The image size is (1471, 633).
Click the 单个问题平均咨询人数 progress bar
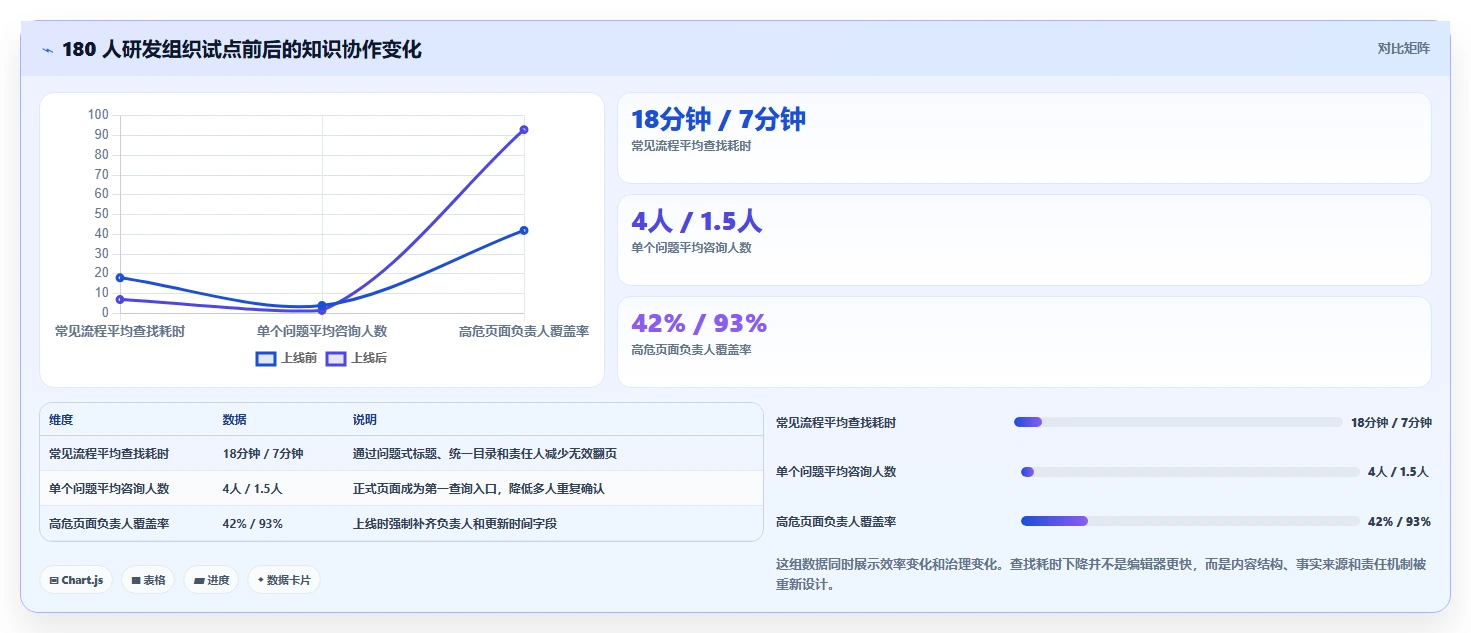pos(1190,472)
